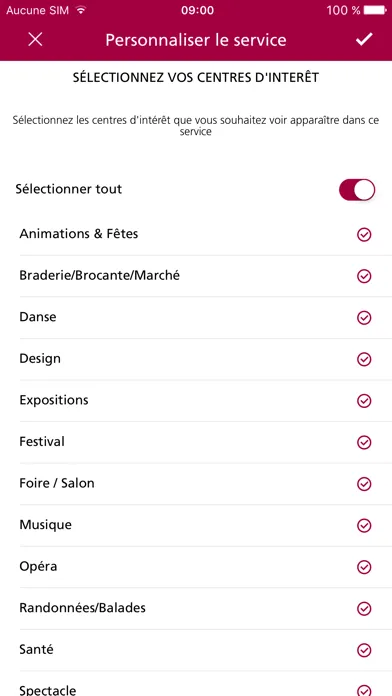
Task: Confirm selection with the header checkmark icon
Action: pyautogui.click(x=364, y=40)
